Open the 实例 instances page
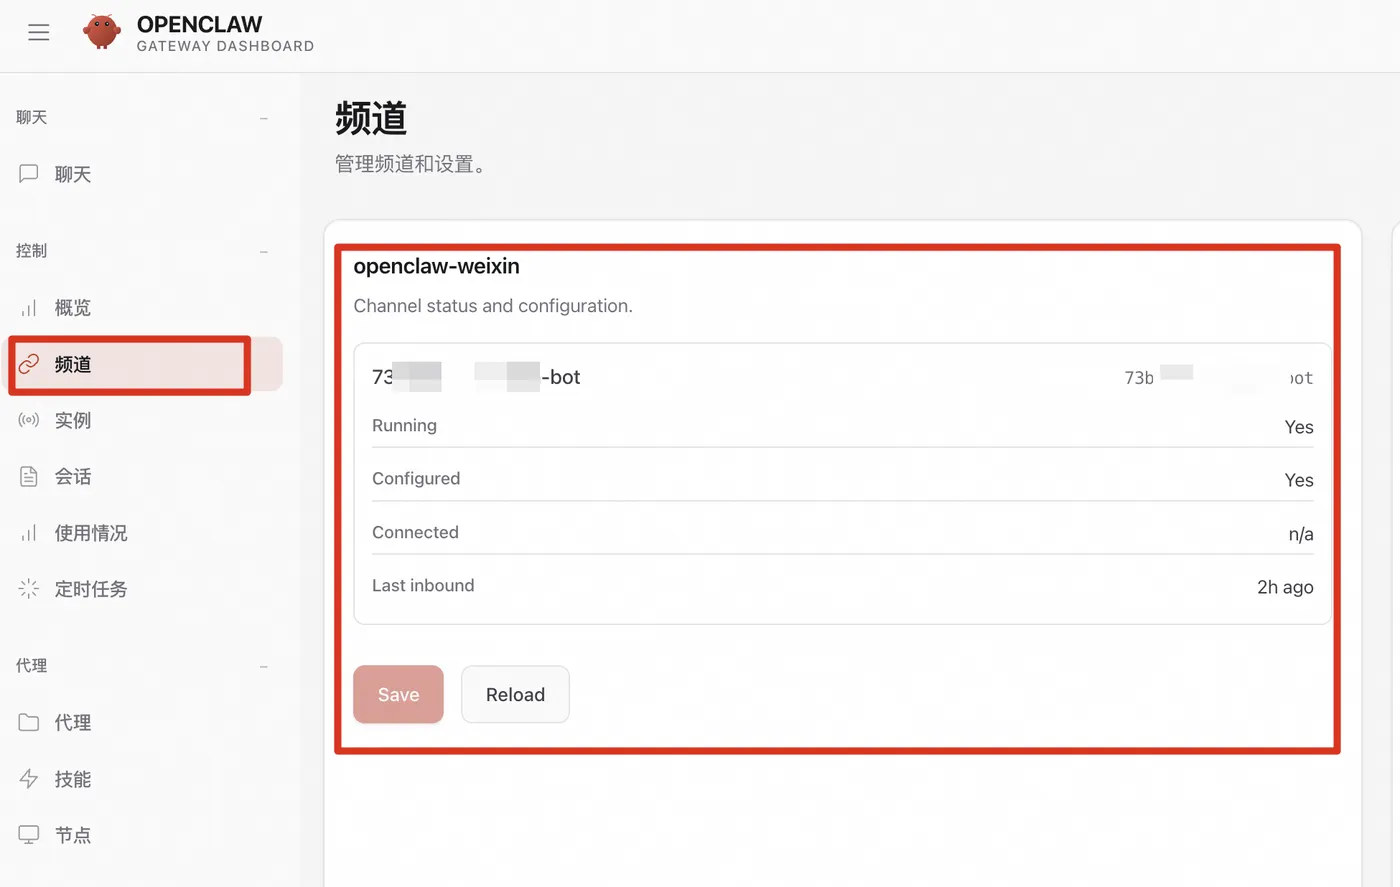 pyautogui.click(x=145, y=420)
